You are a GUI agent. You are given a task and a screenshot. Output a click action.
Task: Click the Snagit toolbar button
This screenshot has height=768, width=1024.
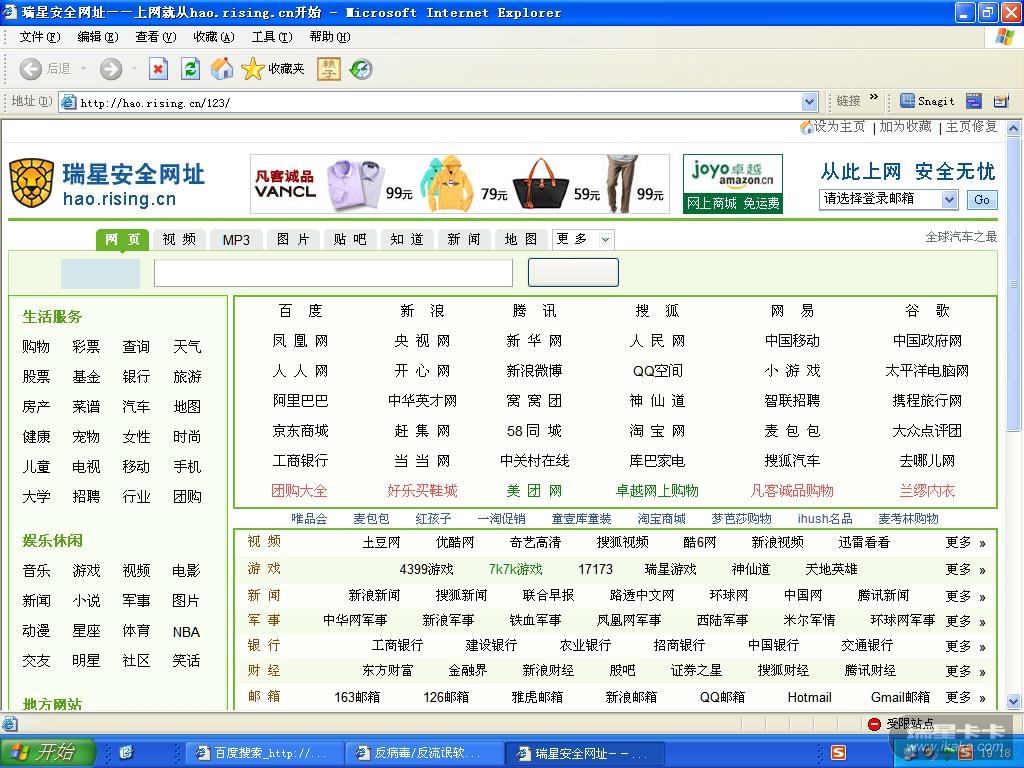[927, 101]
